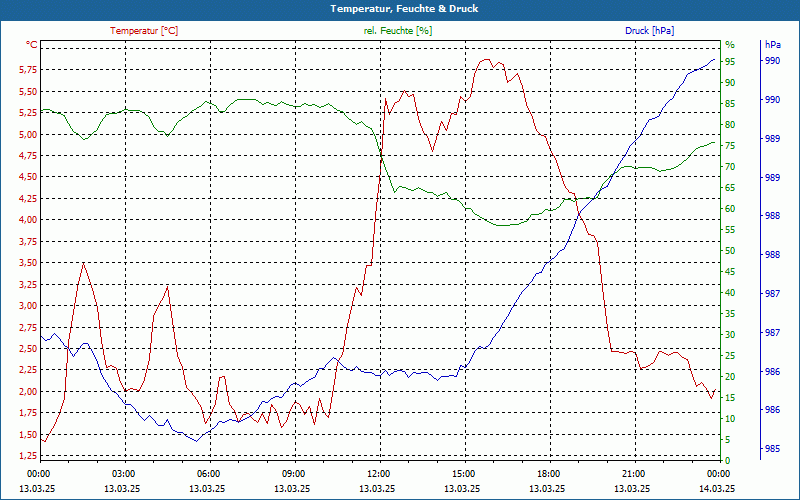Screen dimensions: 800x500
Task: Click temperature axis value '3,50'
Action: pos(28,263)
